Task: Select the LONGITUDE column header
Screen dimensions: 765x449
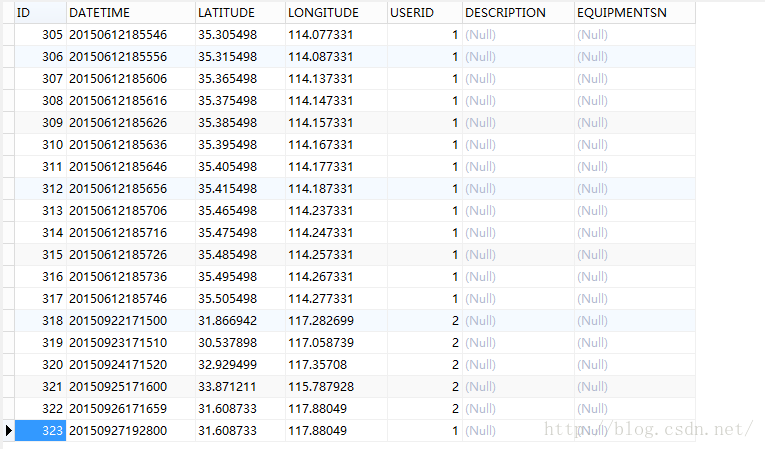Action: point(336,13)
